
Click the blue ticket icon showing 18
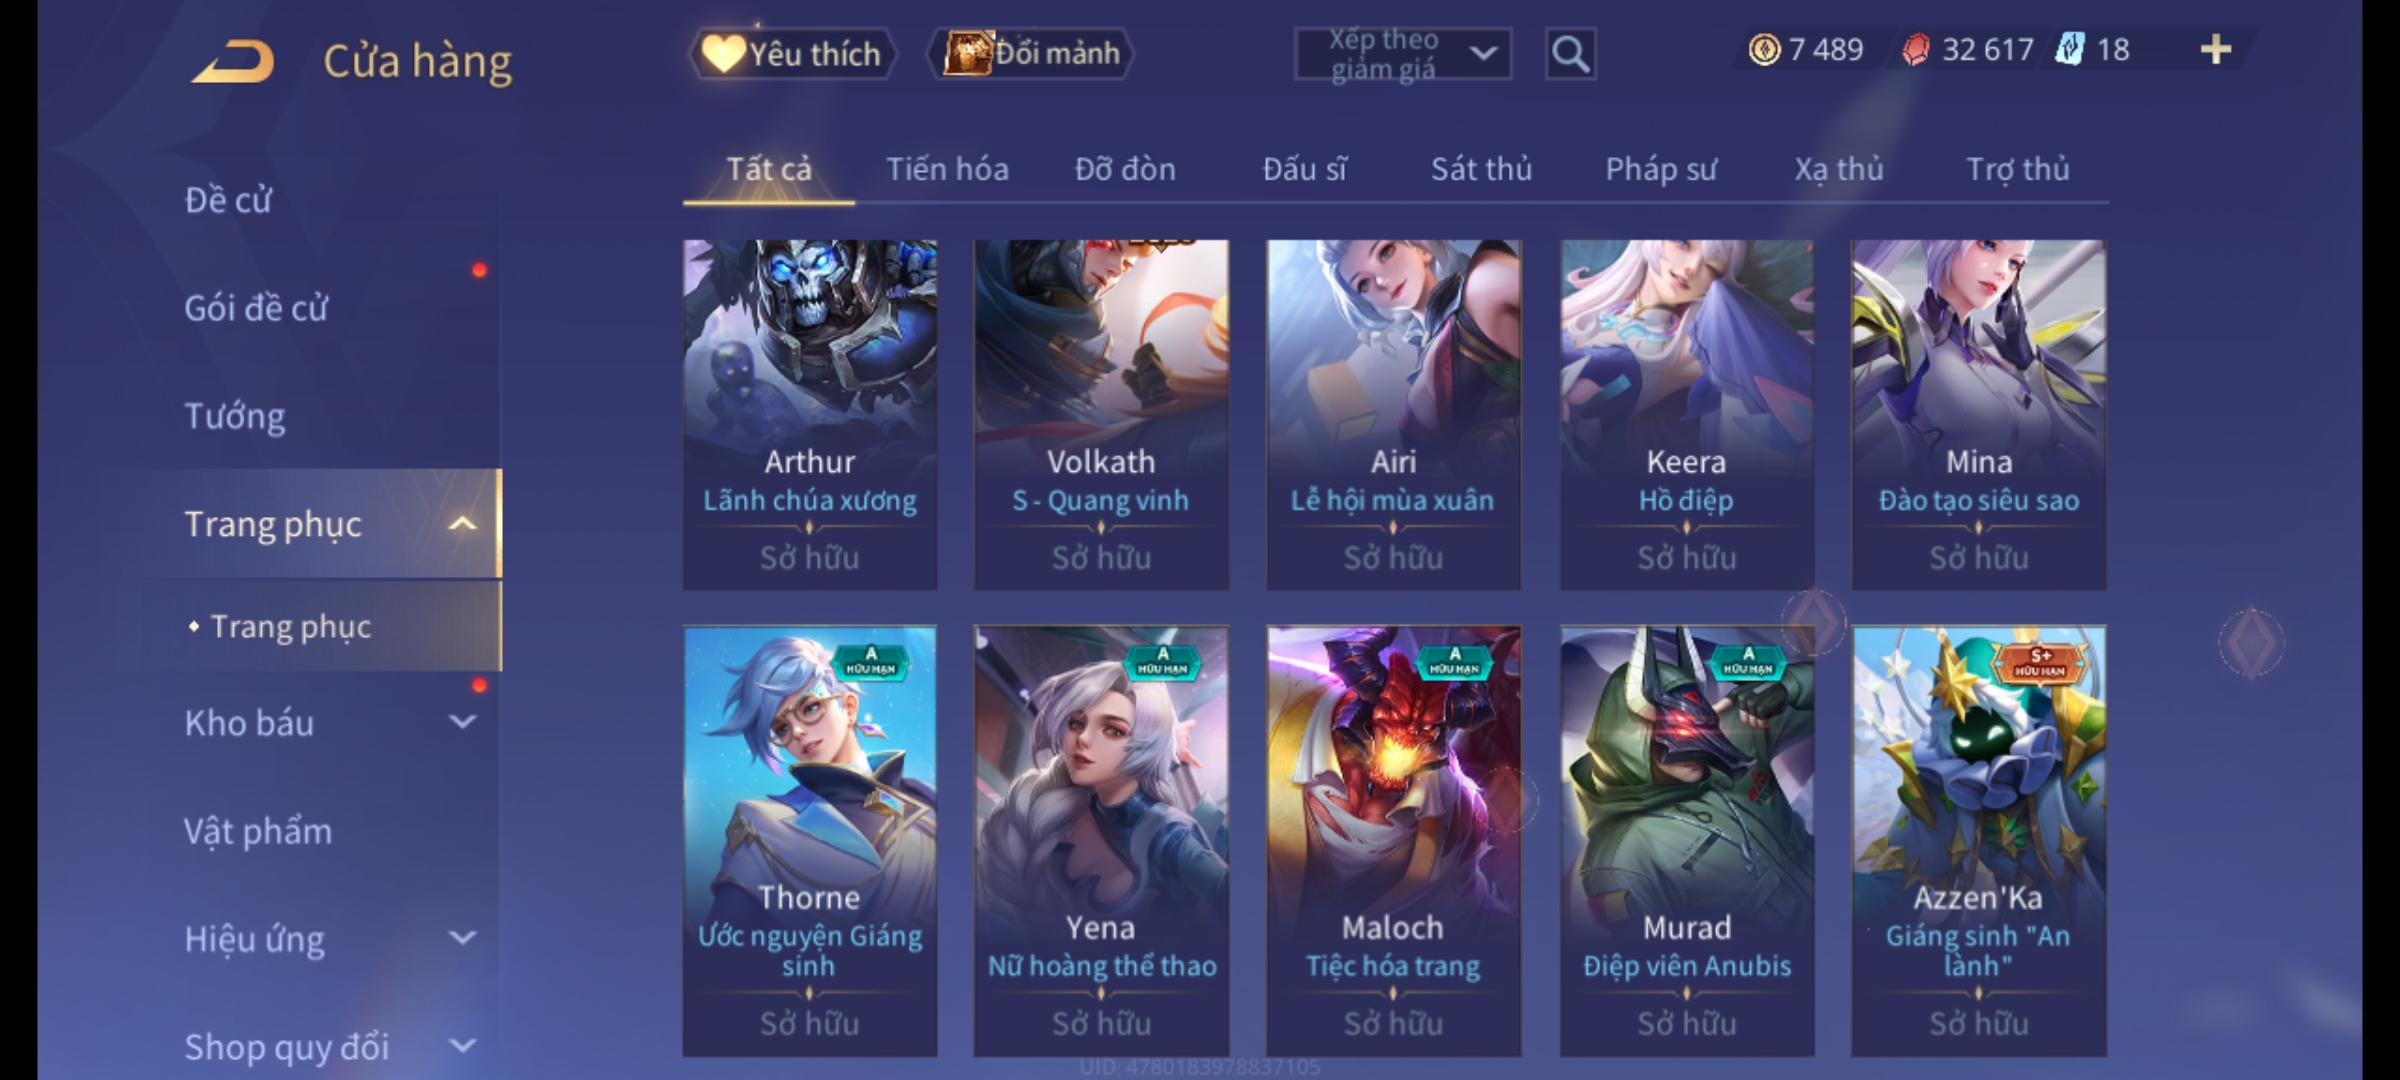click(x=2070, y=49)
